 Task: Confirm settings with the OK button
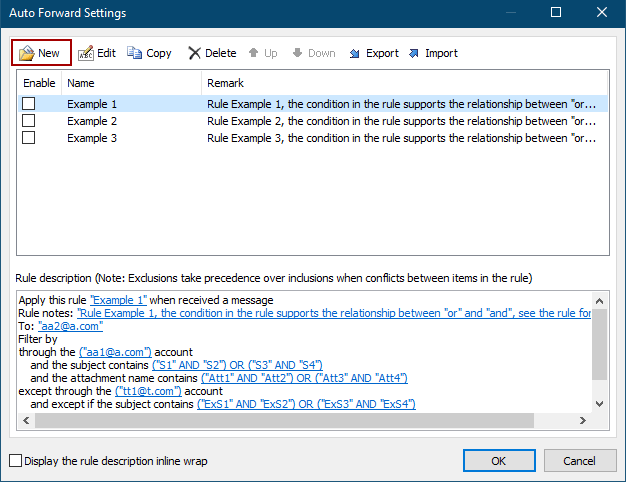[499, 460]
